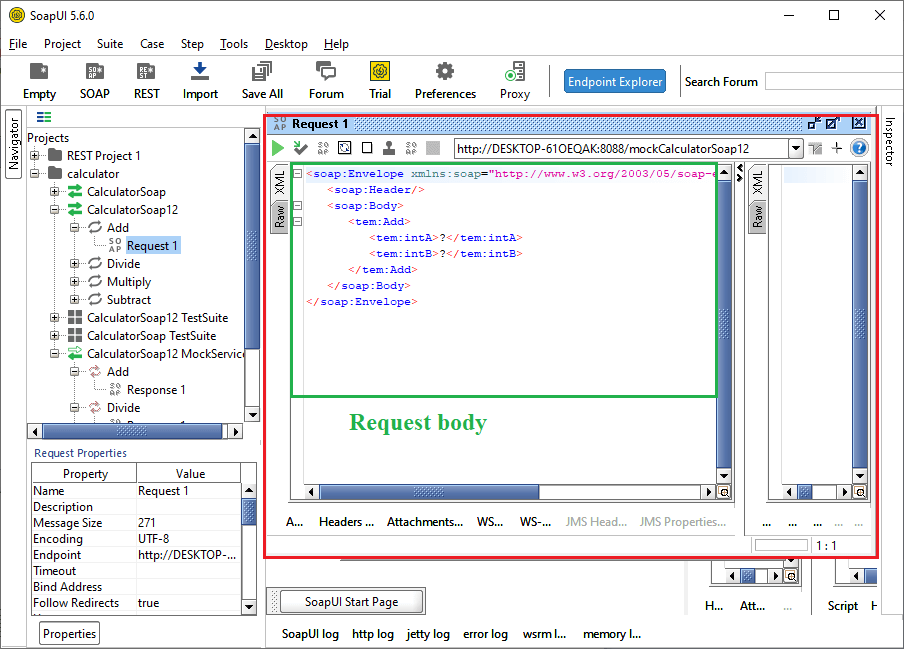Click the magnifier icon at the request editor corner
The image size is (906, 652).
coord(724,492)
